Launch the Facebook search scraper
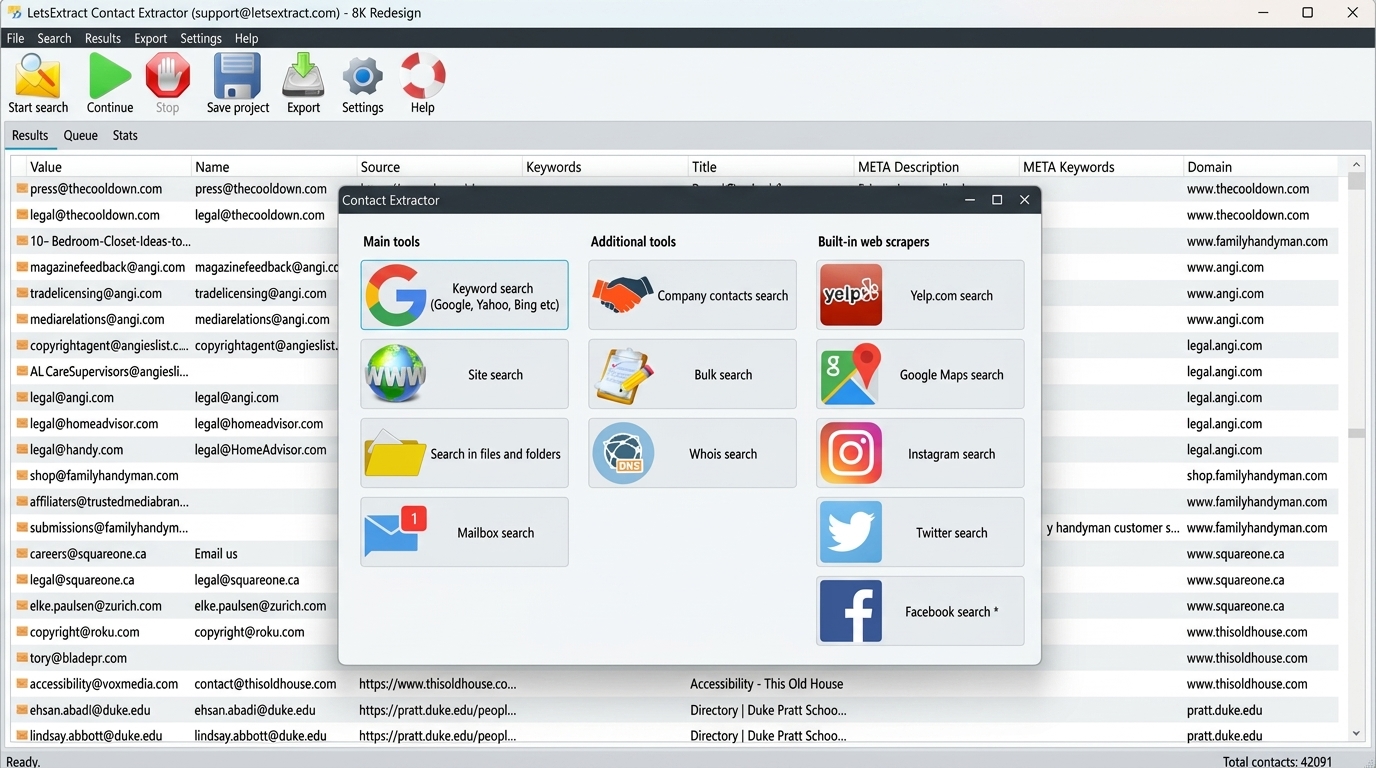This screenshot has height=768, width=1376. 920,611
